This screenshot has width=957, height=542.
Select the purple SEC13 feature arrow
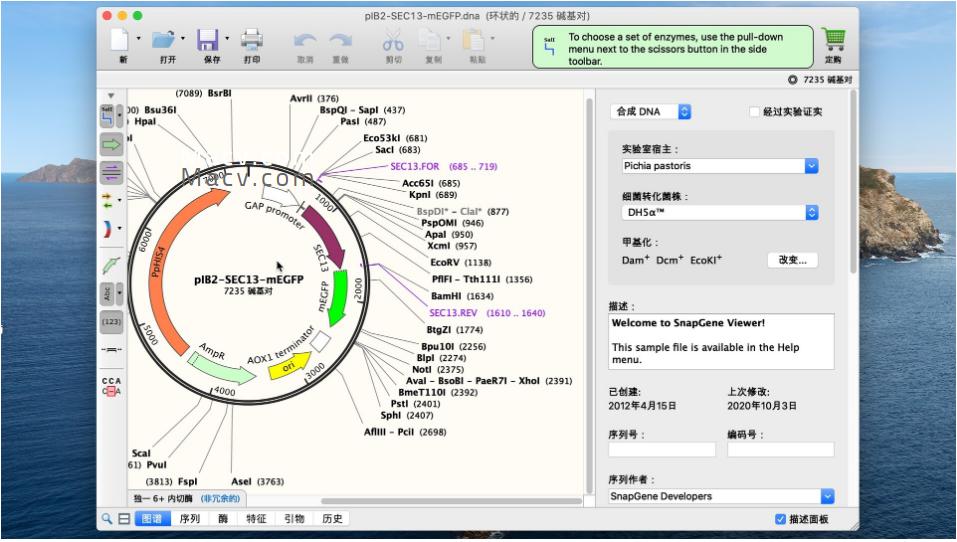(327, 236)
